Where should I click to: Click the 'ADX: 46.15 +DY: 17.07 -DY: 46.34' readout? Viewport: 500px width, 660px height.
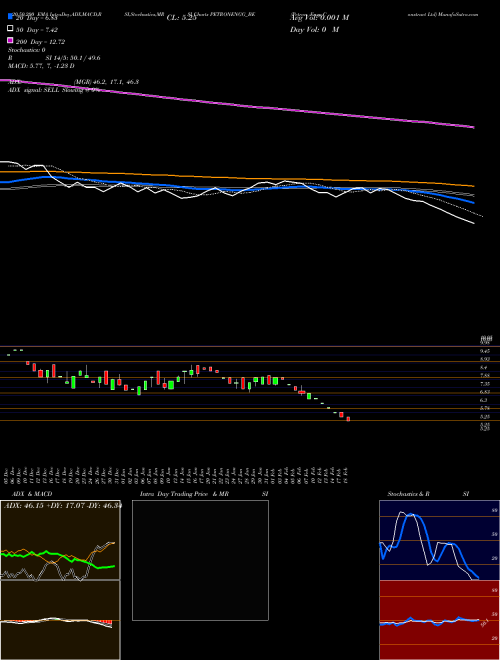tap(62, 506)
